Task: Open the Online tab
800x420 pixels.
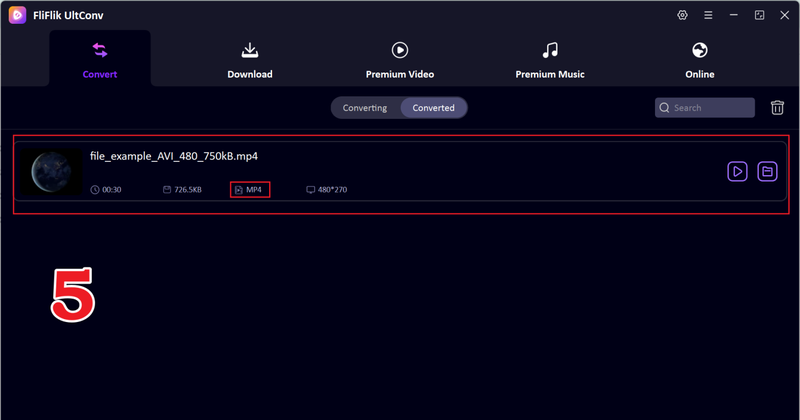Action: point(699,61)
